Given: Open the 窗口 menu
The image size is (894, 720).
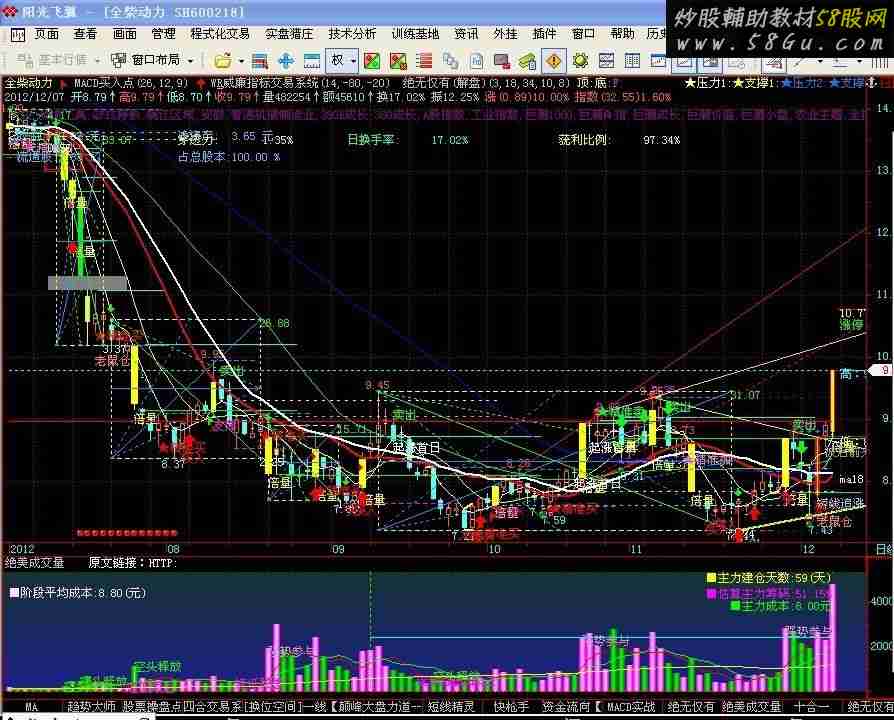Looking at the screenshot, I should coord(583,34).
